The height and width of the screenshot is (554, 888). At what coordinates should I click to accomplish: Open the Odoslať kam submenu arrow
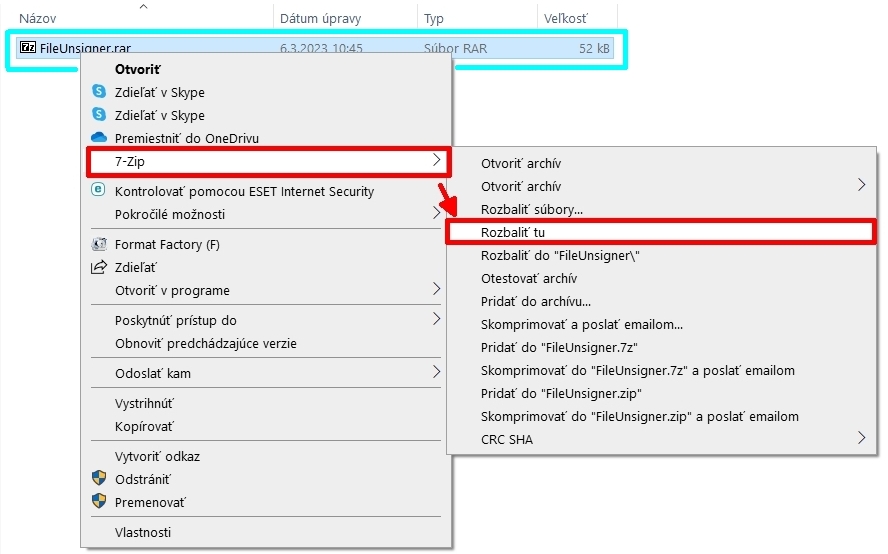coord(436,373)
